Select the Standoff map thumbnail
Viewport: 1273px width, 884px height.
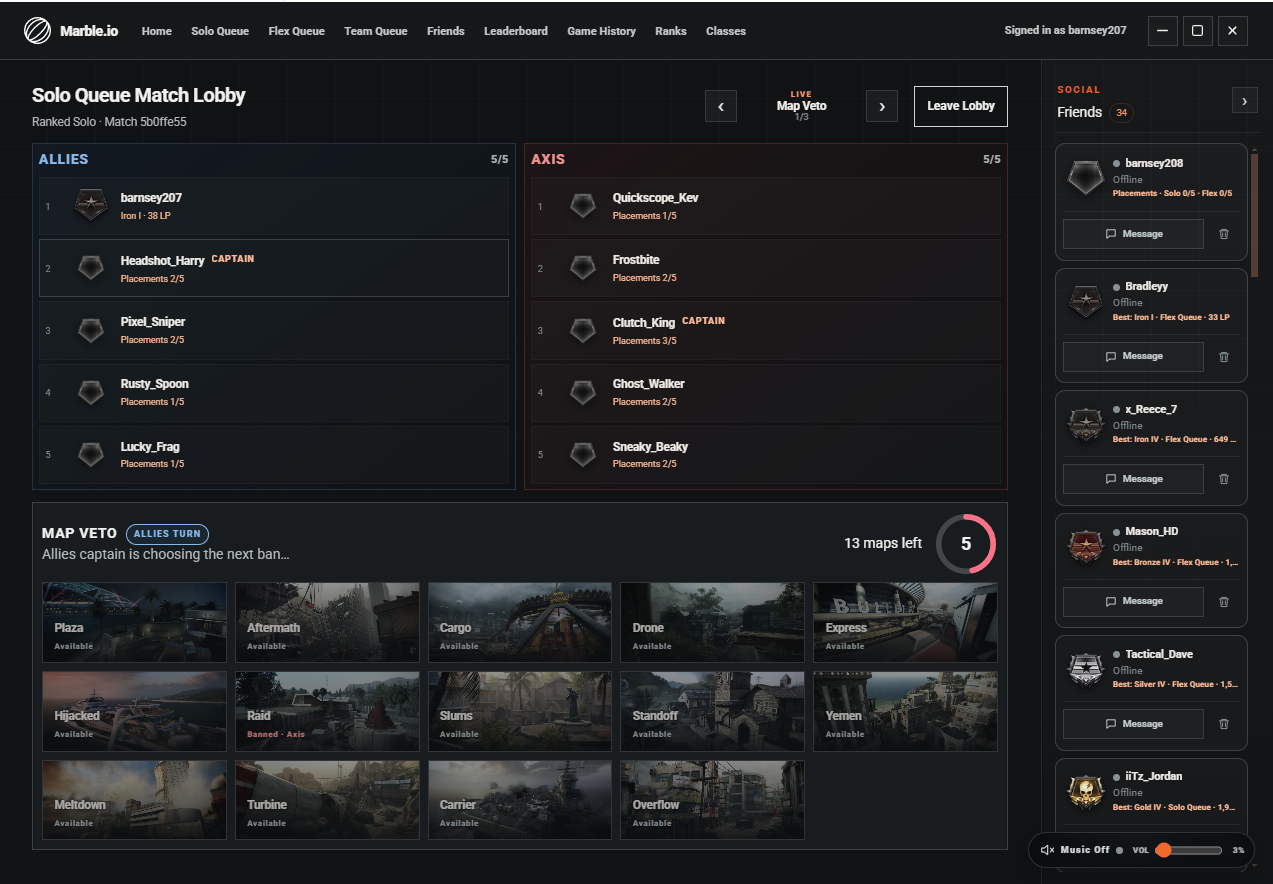[x=712, y=711]
